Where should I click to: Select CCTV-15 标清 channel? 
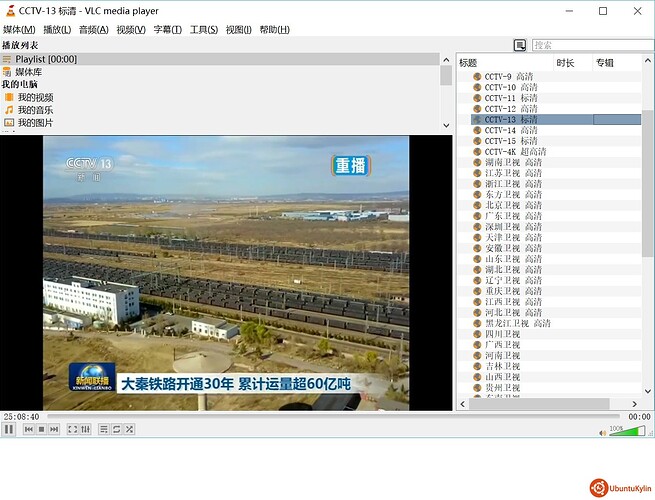pos(510,141)
